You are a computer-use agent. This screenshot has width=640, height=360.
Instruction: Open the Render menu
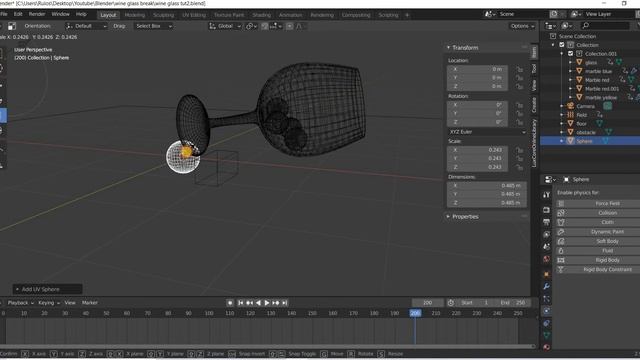tap(37, 14)
